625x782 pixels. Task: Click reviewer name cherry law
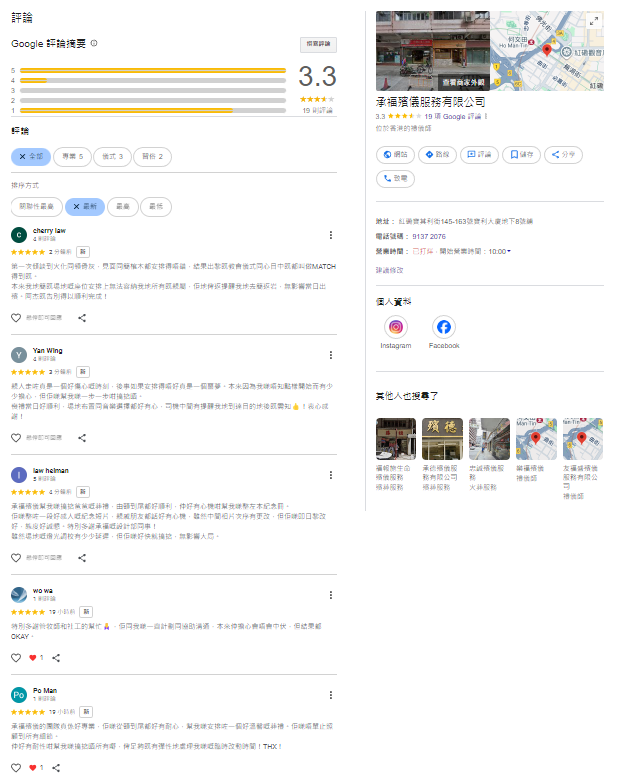49,231
